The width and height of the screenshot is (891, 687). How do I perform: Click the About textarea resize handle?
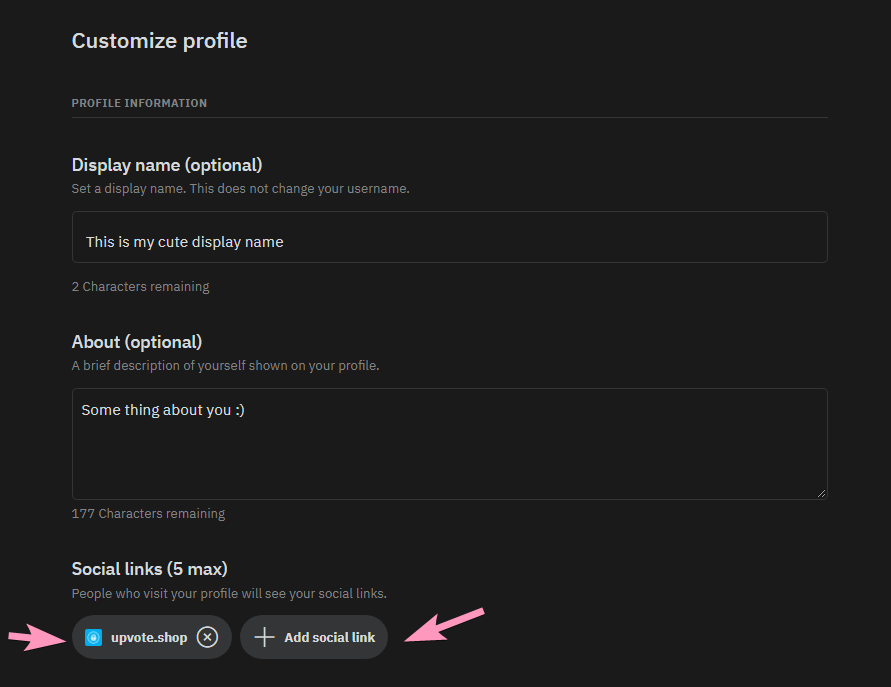coord(821,493)
